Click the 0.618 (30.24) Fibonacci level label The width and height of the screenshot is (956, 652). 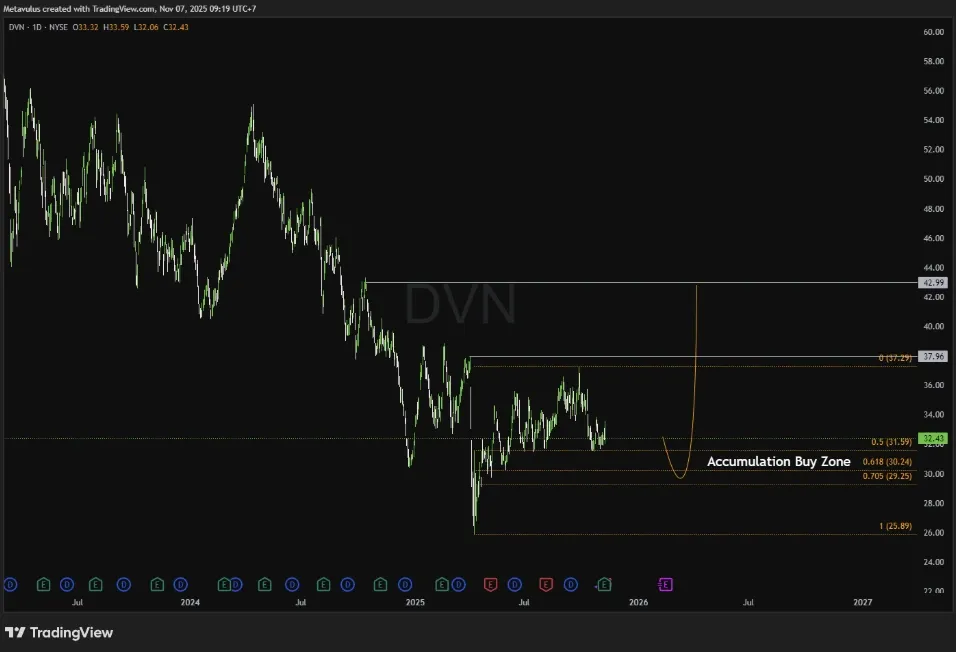click(x=885, y=462)
